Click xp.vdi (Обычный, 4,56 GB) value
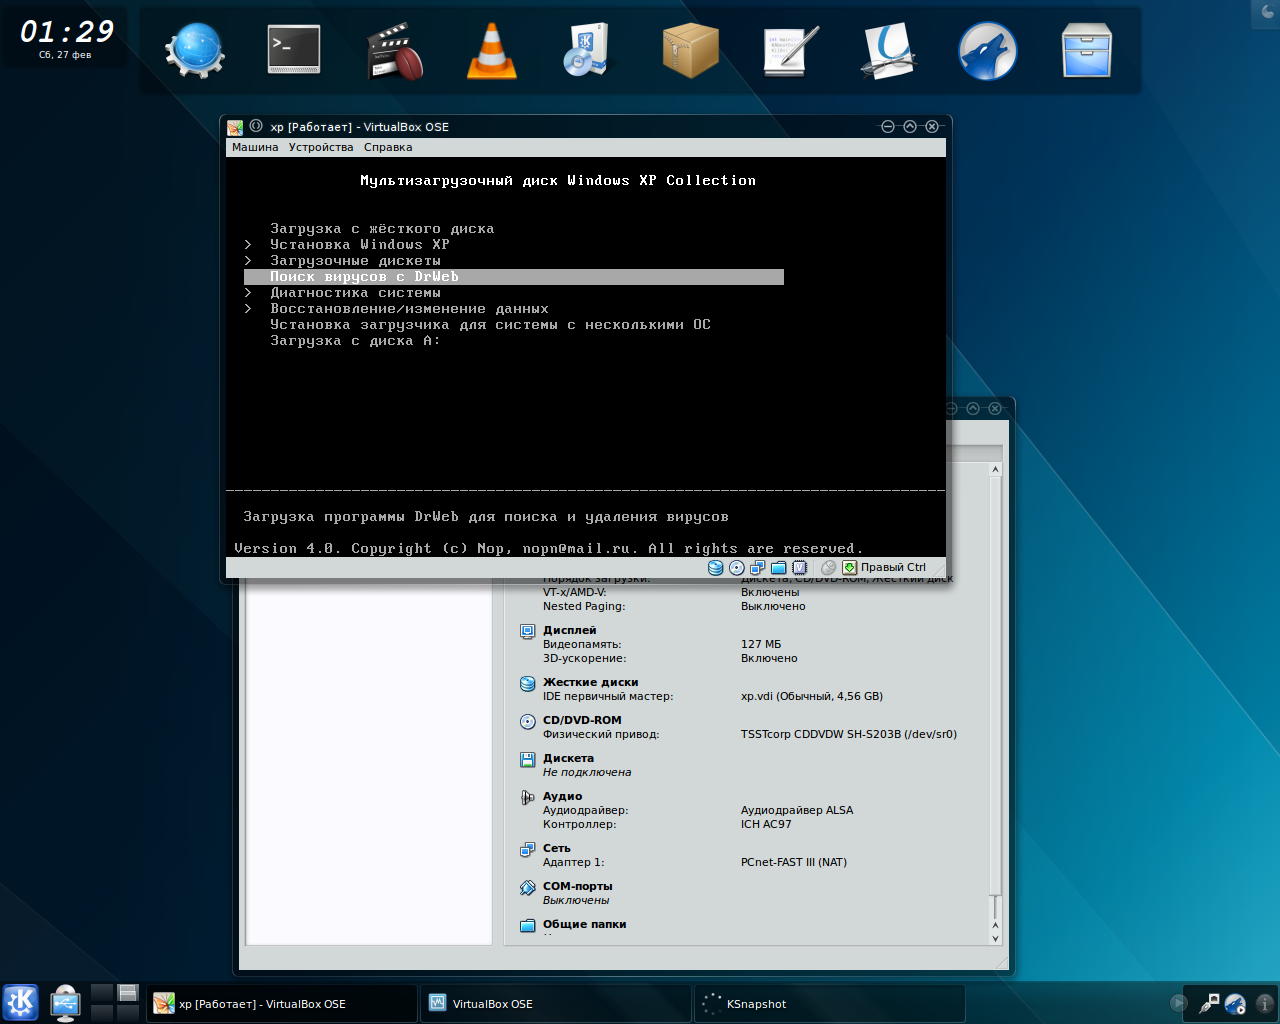This screenshot has height=1024, width=1280. [x=812, y=697]
